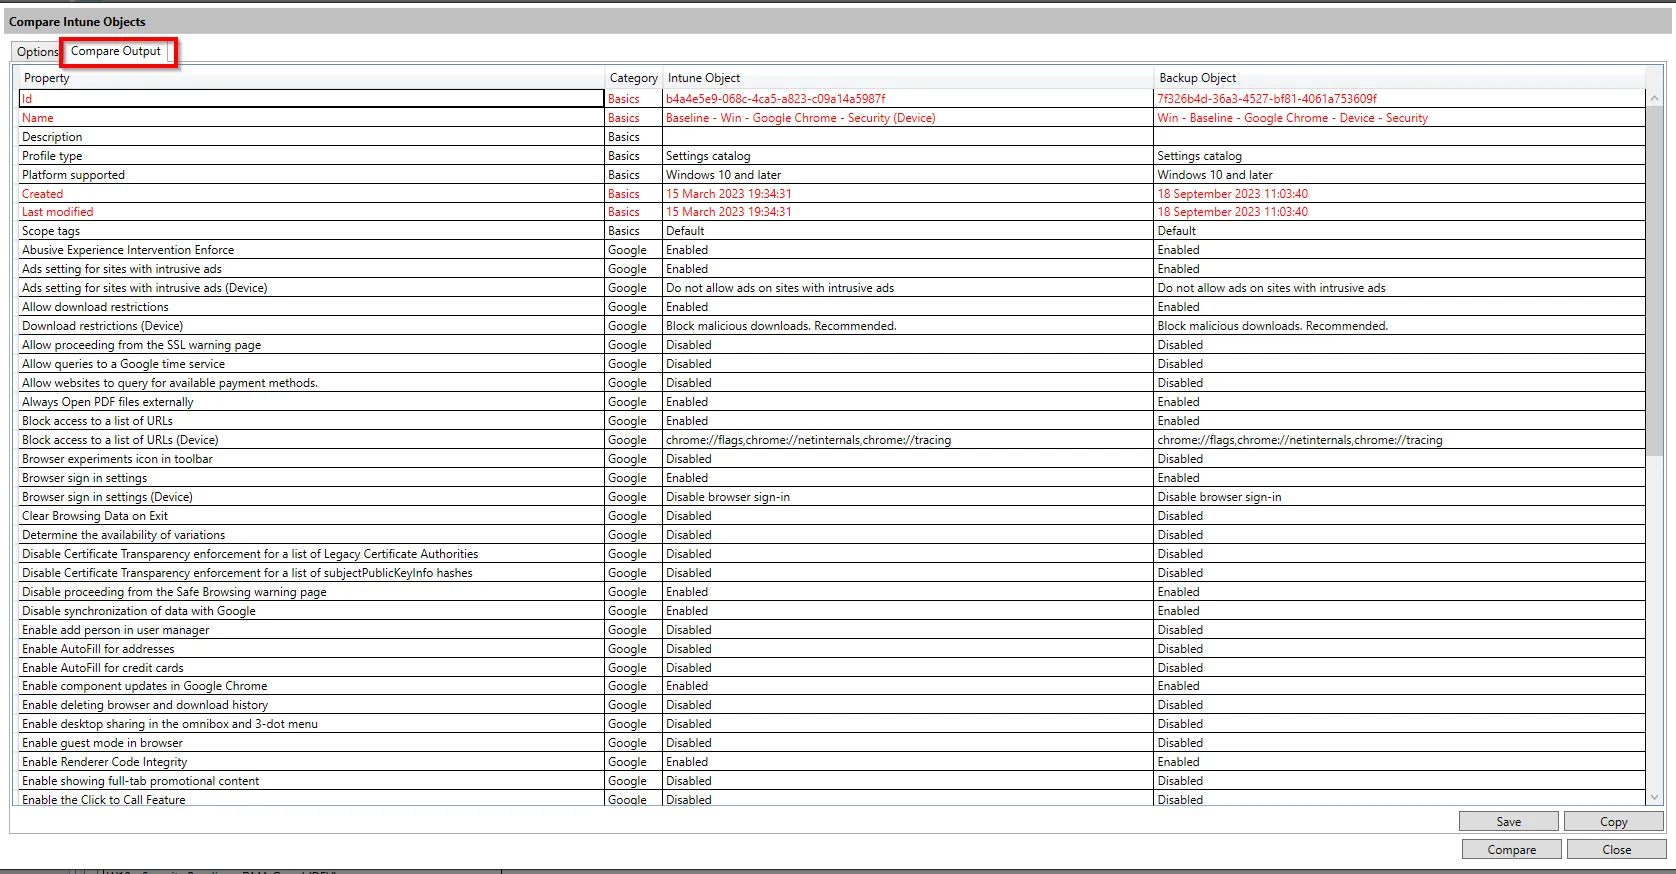The width and height of the screenshot is (1676, 874).
Task: Click 'Enable deleting browser and download history'
Action: [x=145, y=705]
